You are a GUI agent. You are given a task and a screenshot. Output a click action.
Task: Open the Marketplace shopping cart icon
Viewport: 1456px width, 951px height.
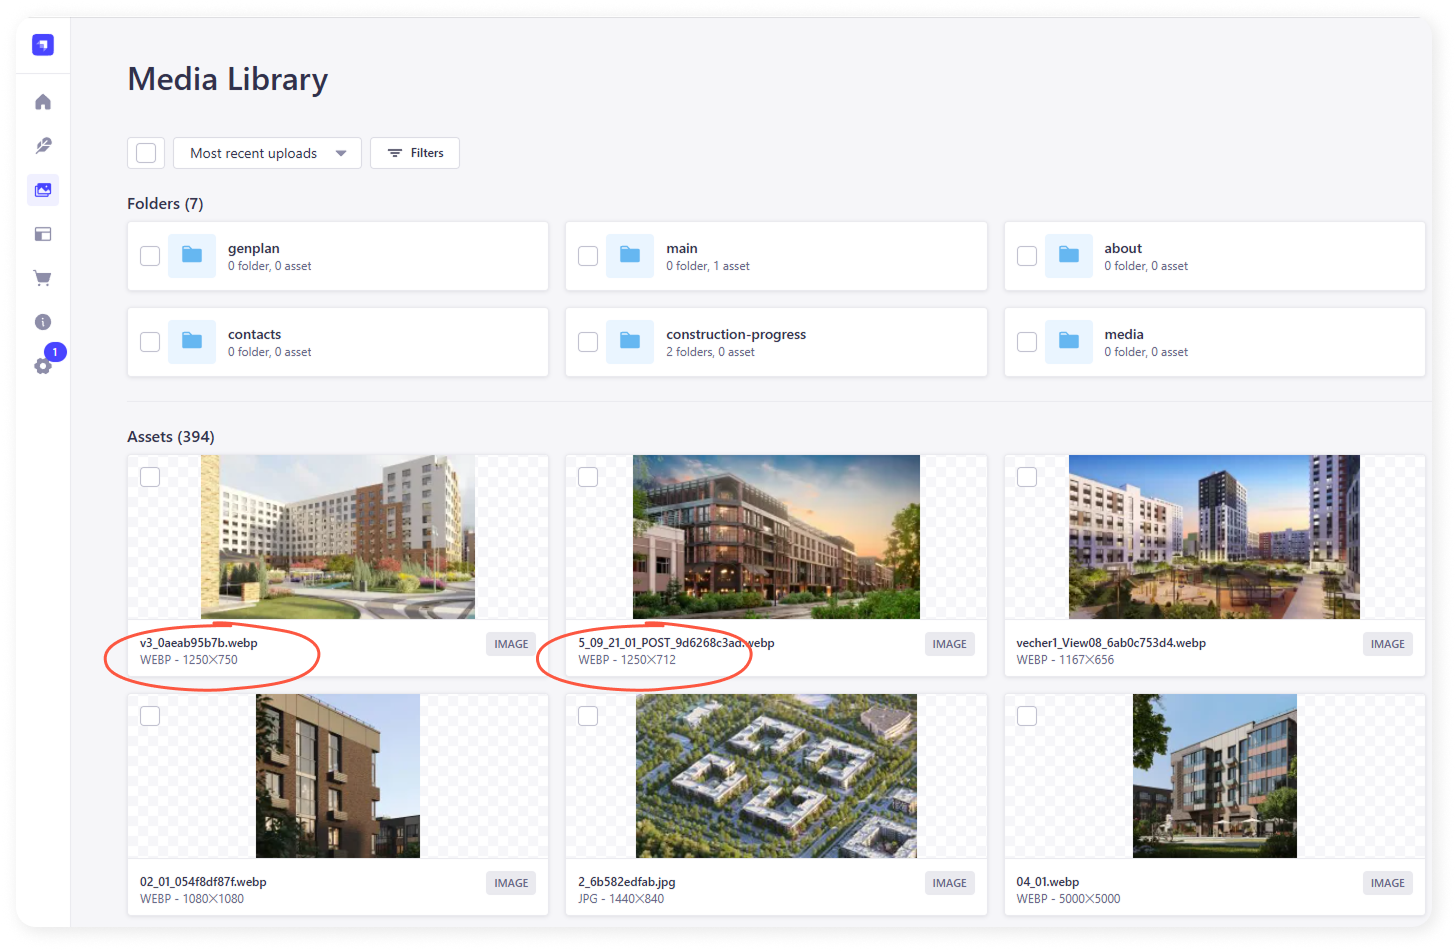[43, 278]
